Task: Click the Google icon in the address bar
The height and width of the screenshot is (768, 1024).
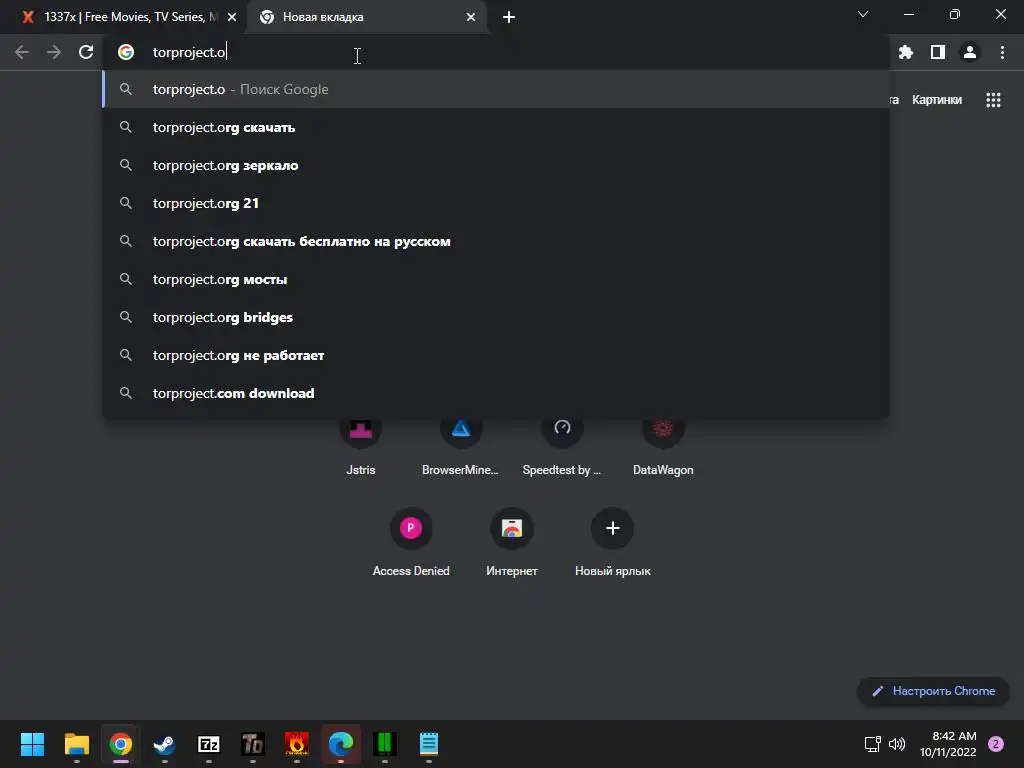Action: point(126,52)
